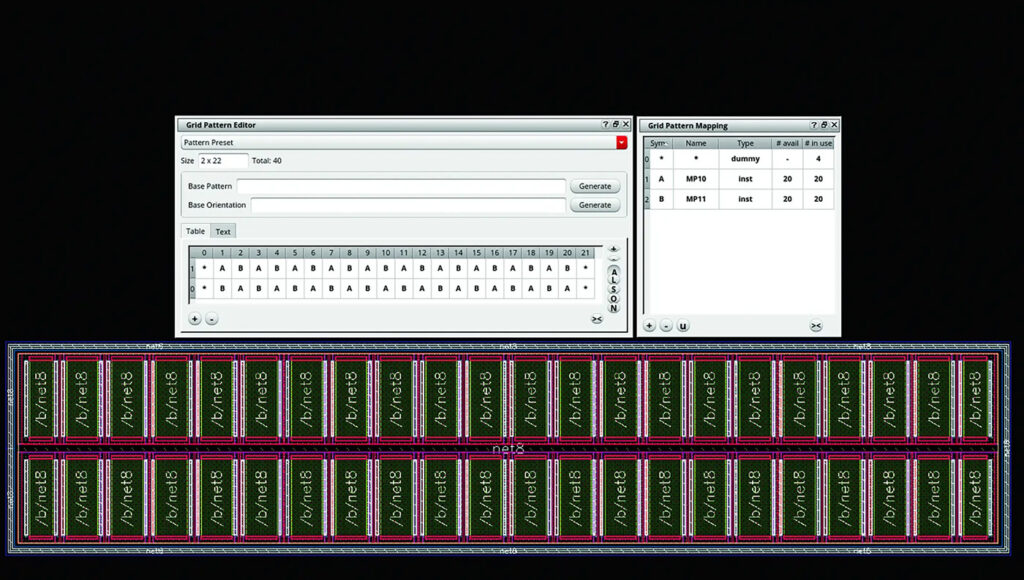Click the Base Pattern text field
The image size is (1024, 580).
(401, 187)
